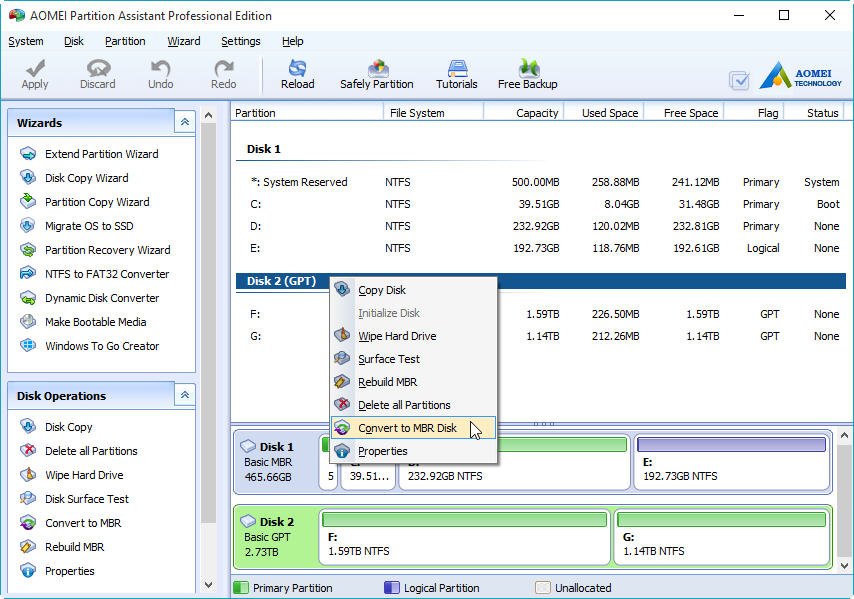This screenshot has width=854, height=599.
Task: Sort by Capacity column header
Action: tap(523, 113)
